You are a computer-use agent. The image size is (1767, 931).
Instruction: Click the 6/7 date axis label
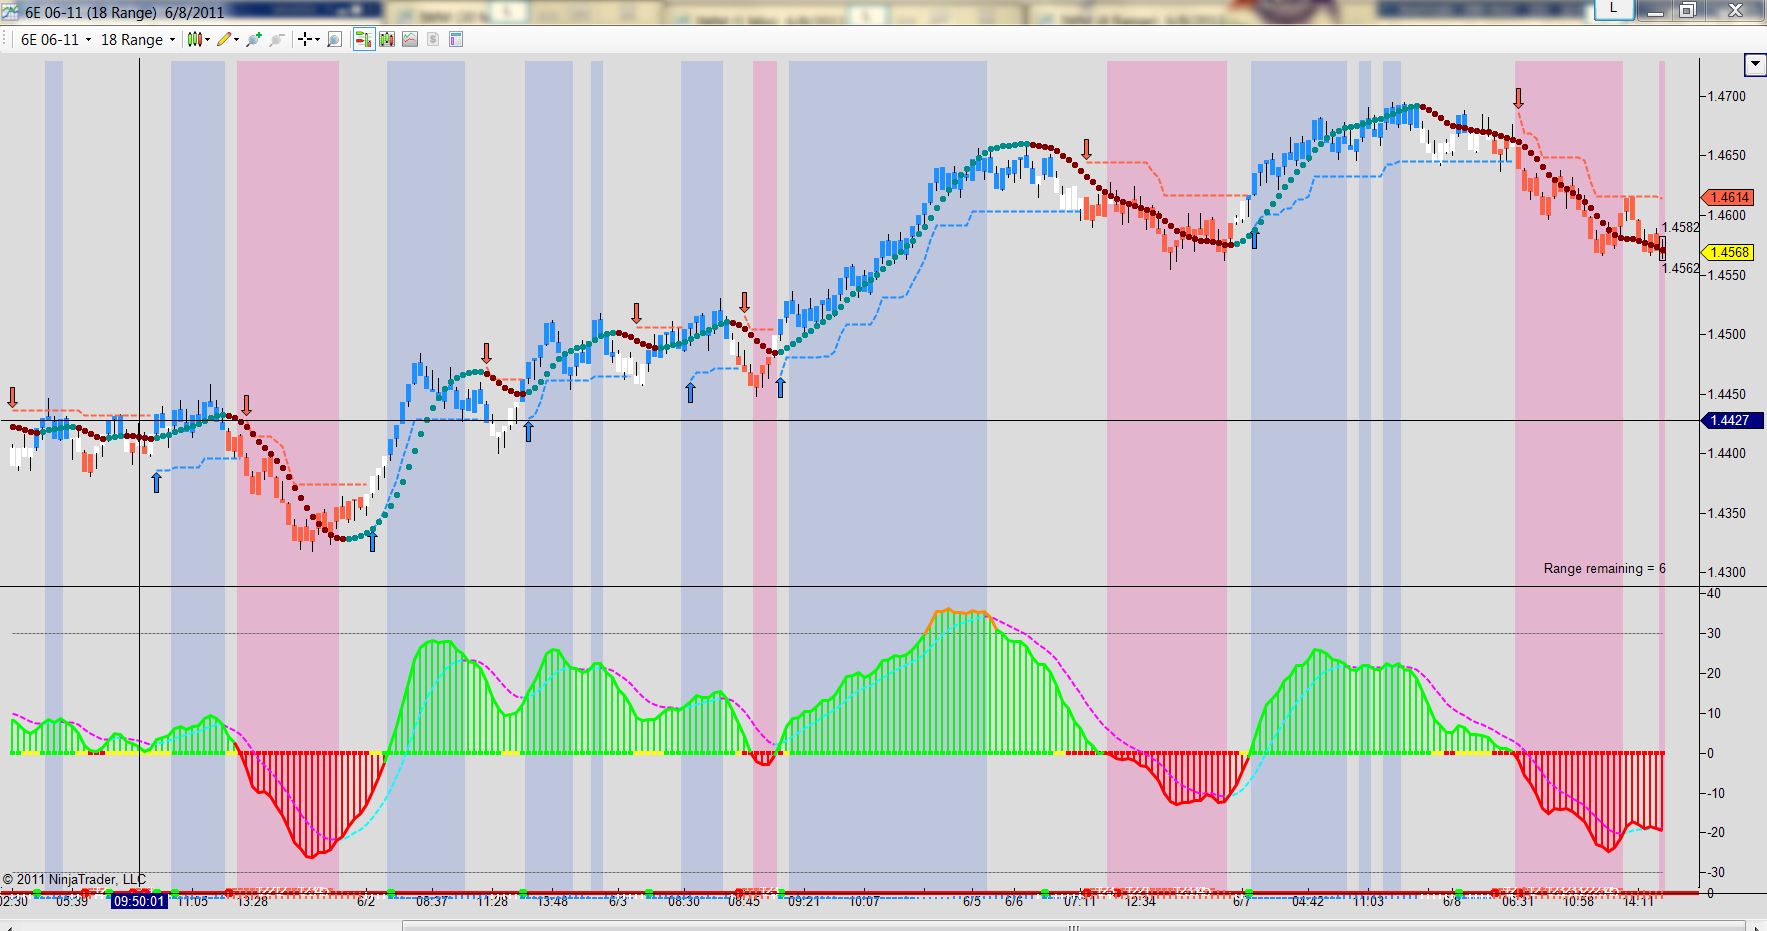(x=1241, y=902)
